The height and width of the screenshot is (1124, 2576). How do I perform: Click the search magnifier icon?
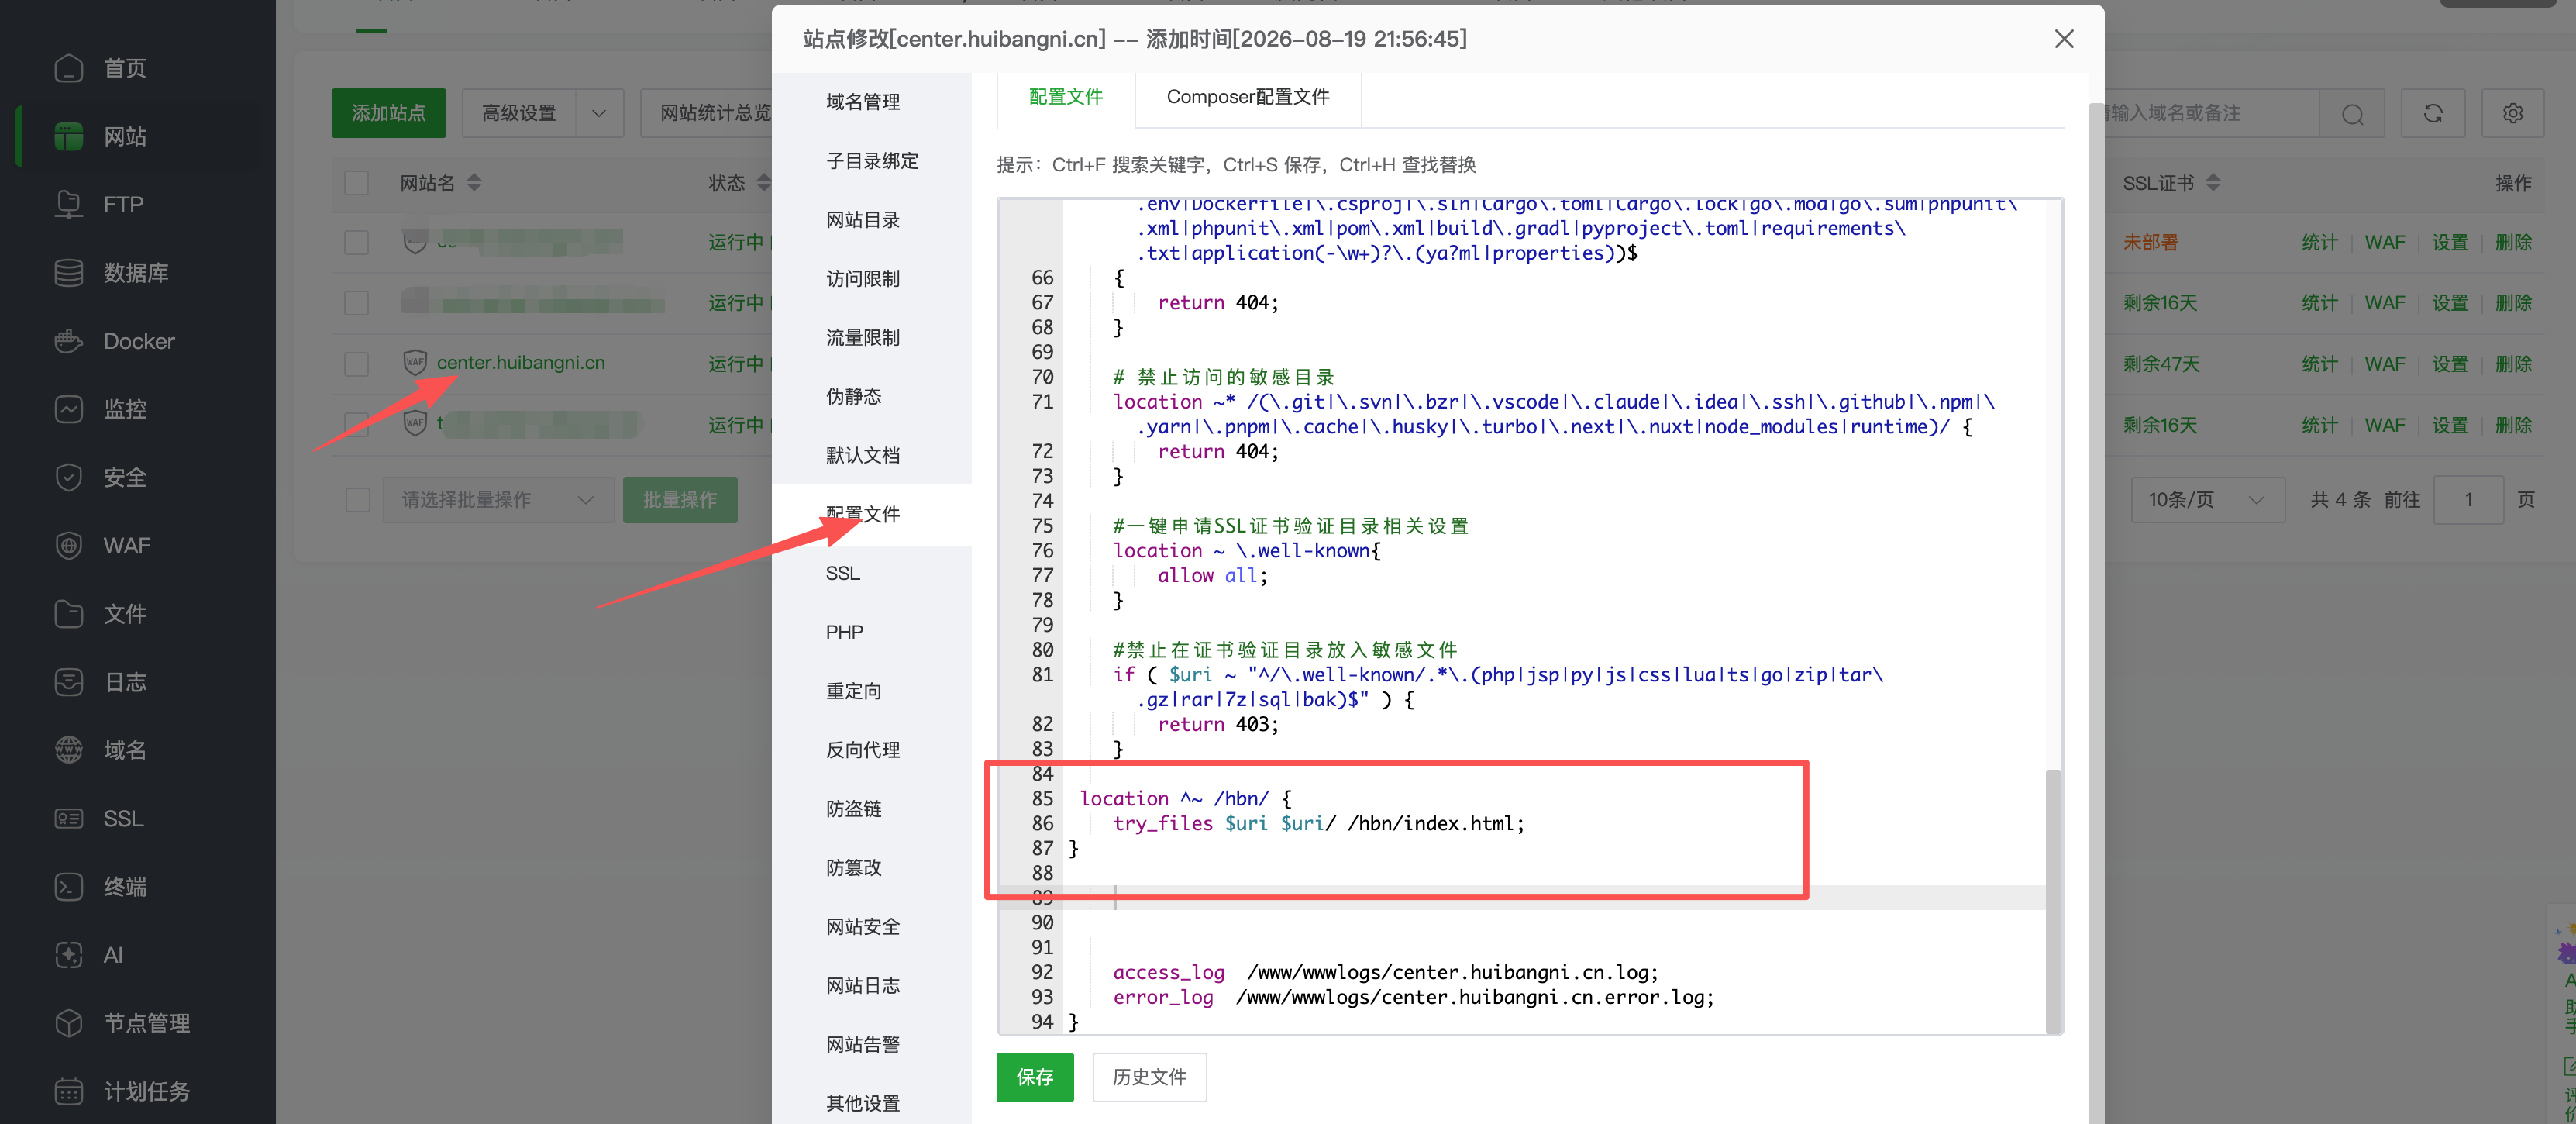(x=2352, y=114)
